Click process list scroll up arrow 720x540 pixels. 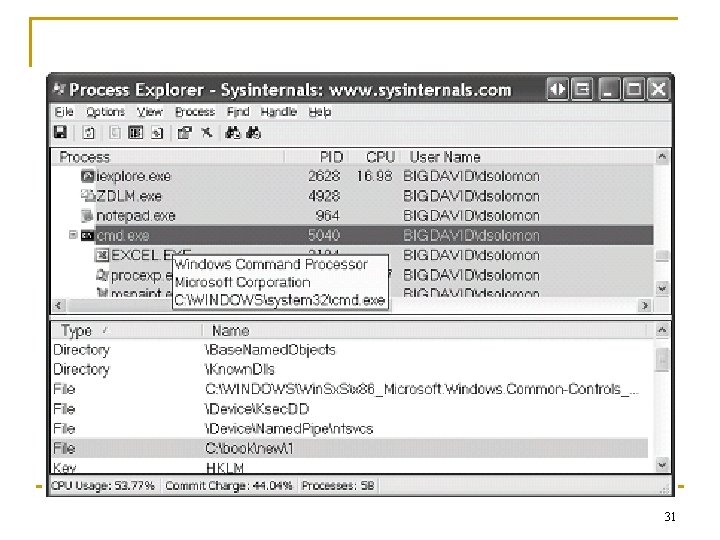(662, 157)
